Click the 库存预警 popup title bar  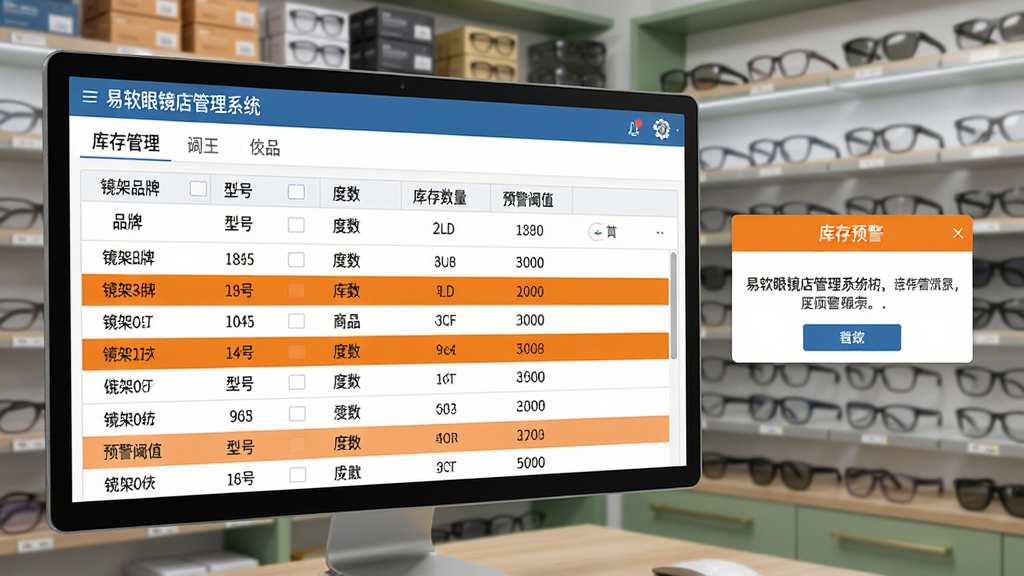(852, 233)
